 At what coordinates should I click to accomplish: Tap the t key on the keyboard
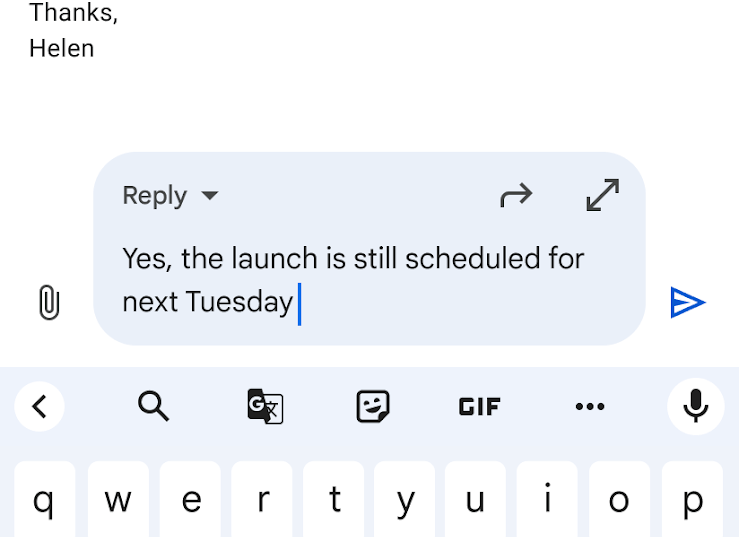tap(334, 500)
